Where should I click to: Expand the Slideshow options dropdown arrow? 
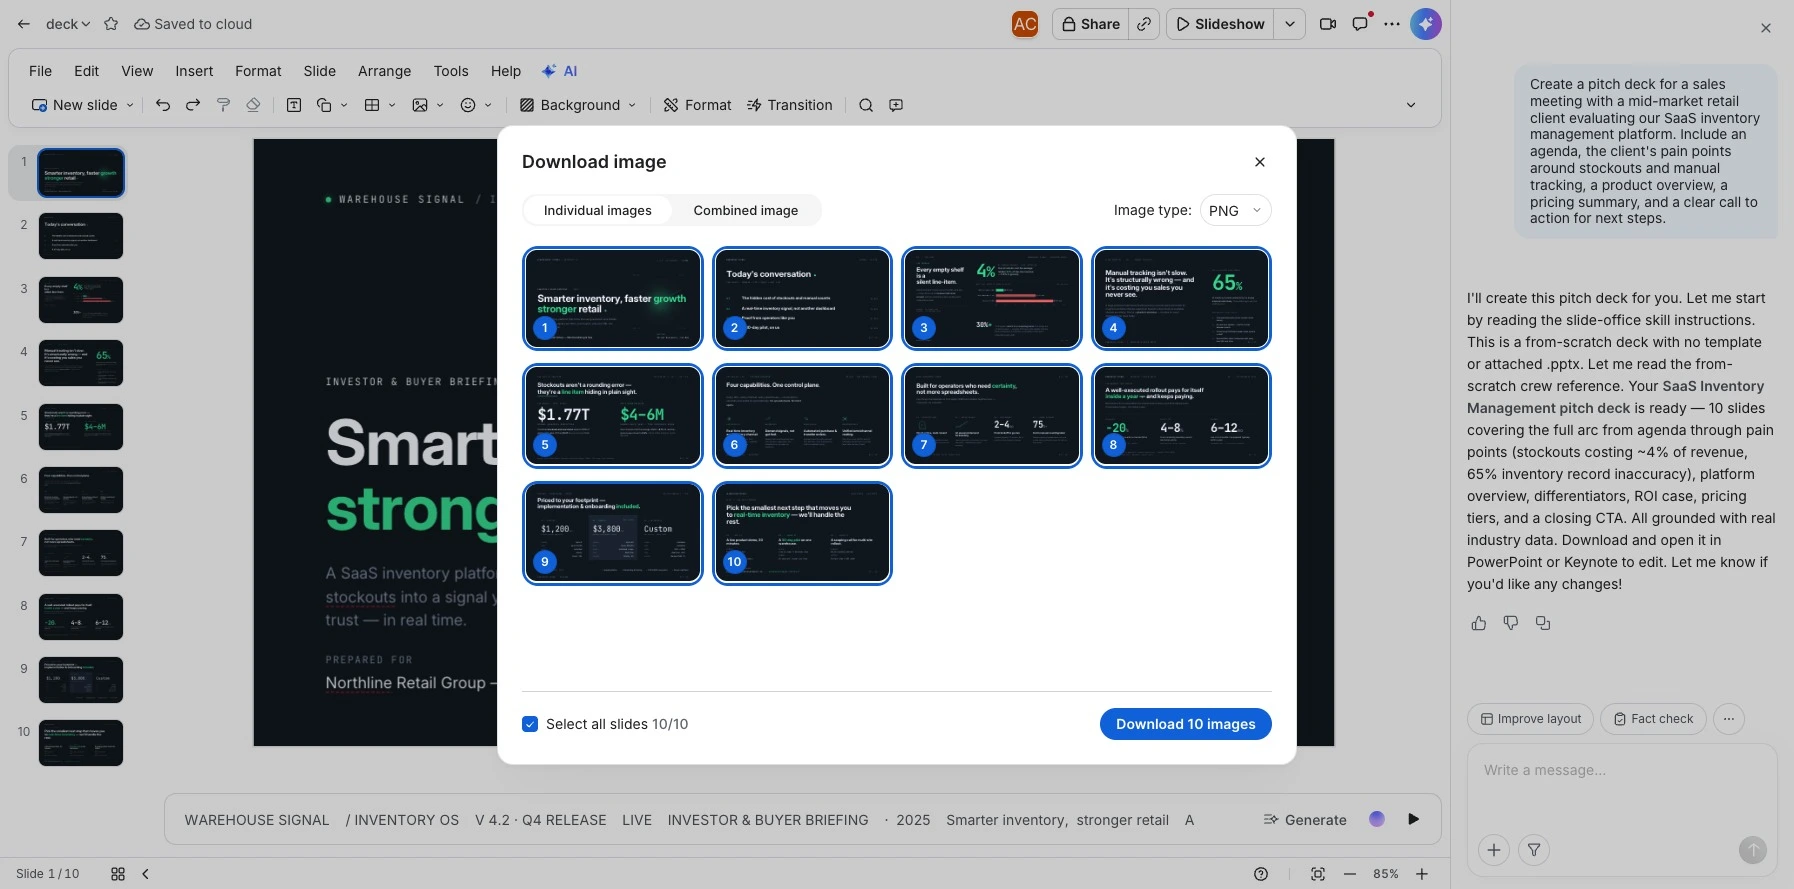1290,24
